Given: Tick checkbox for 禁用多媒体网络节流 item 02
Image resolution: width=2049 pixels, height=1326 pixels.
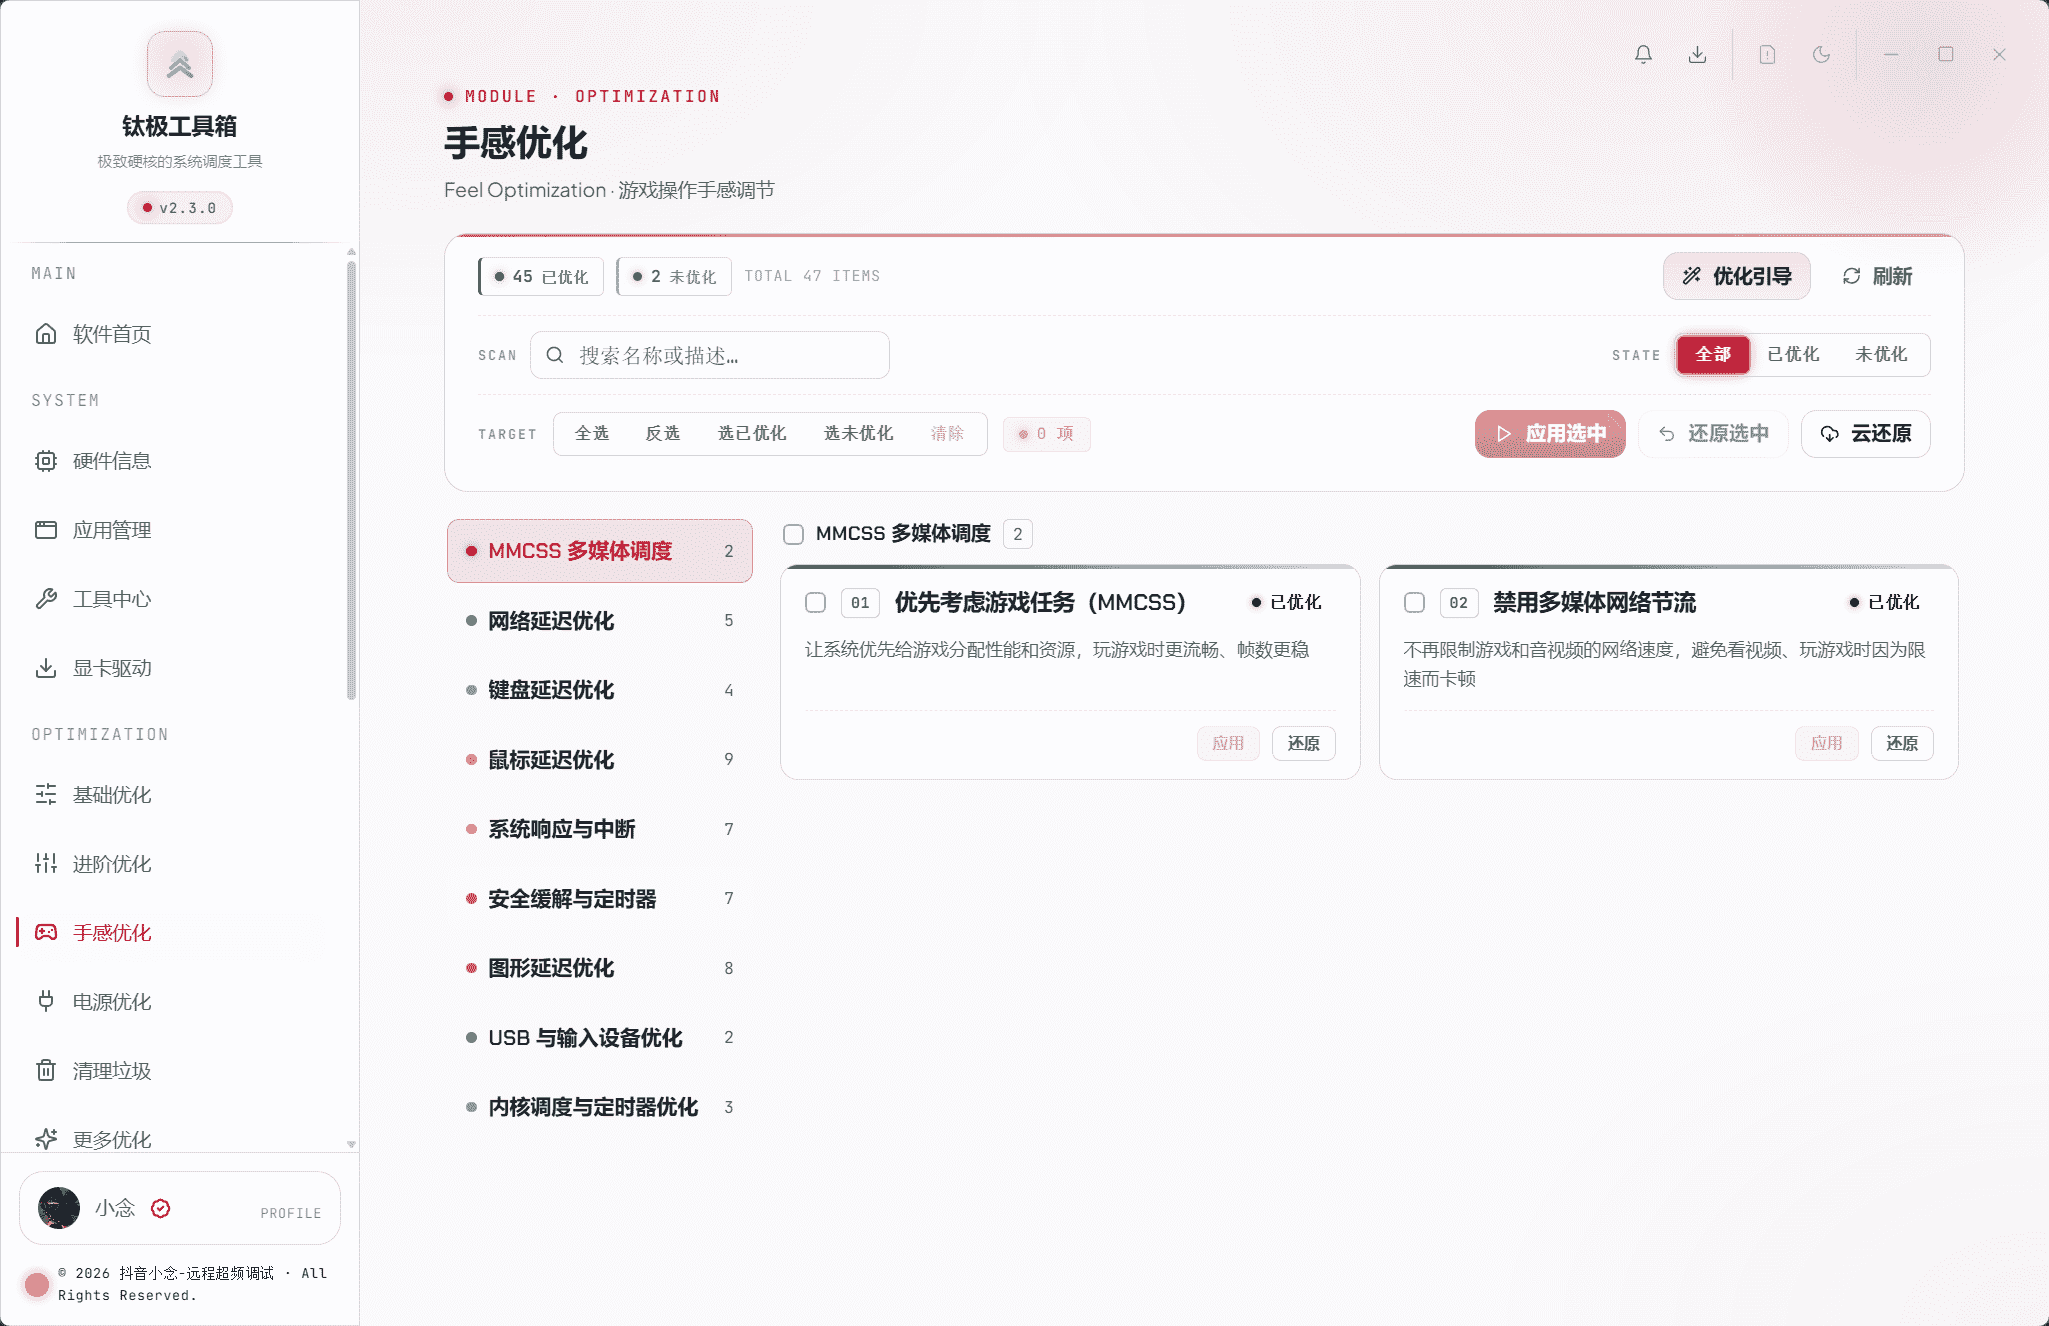Looking at the screenshot, I should tap(1414, 602).
